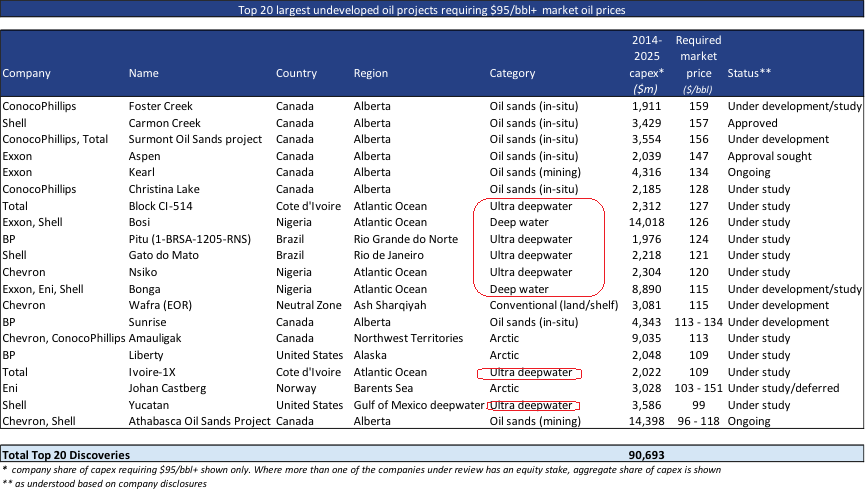The width and height of the screenshot is (865, 490).
Task: Click the Nsiko project name
Action: point(143,272)
